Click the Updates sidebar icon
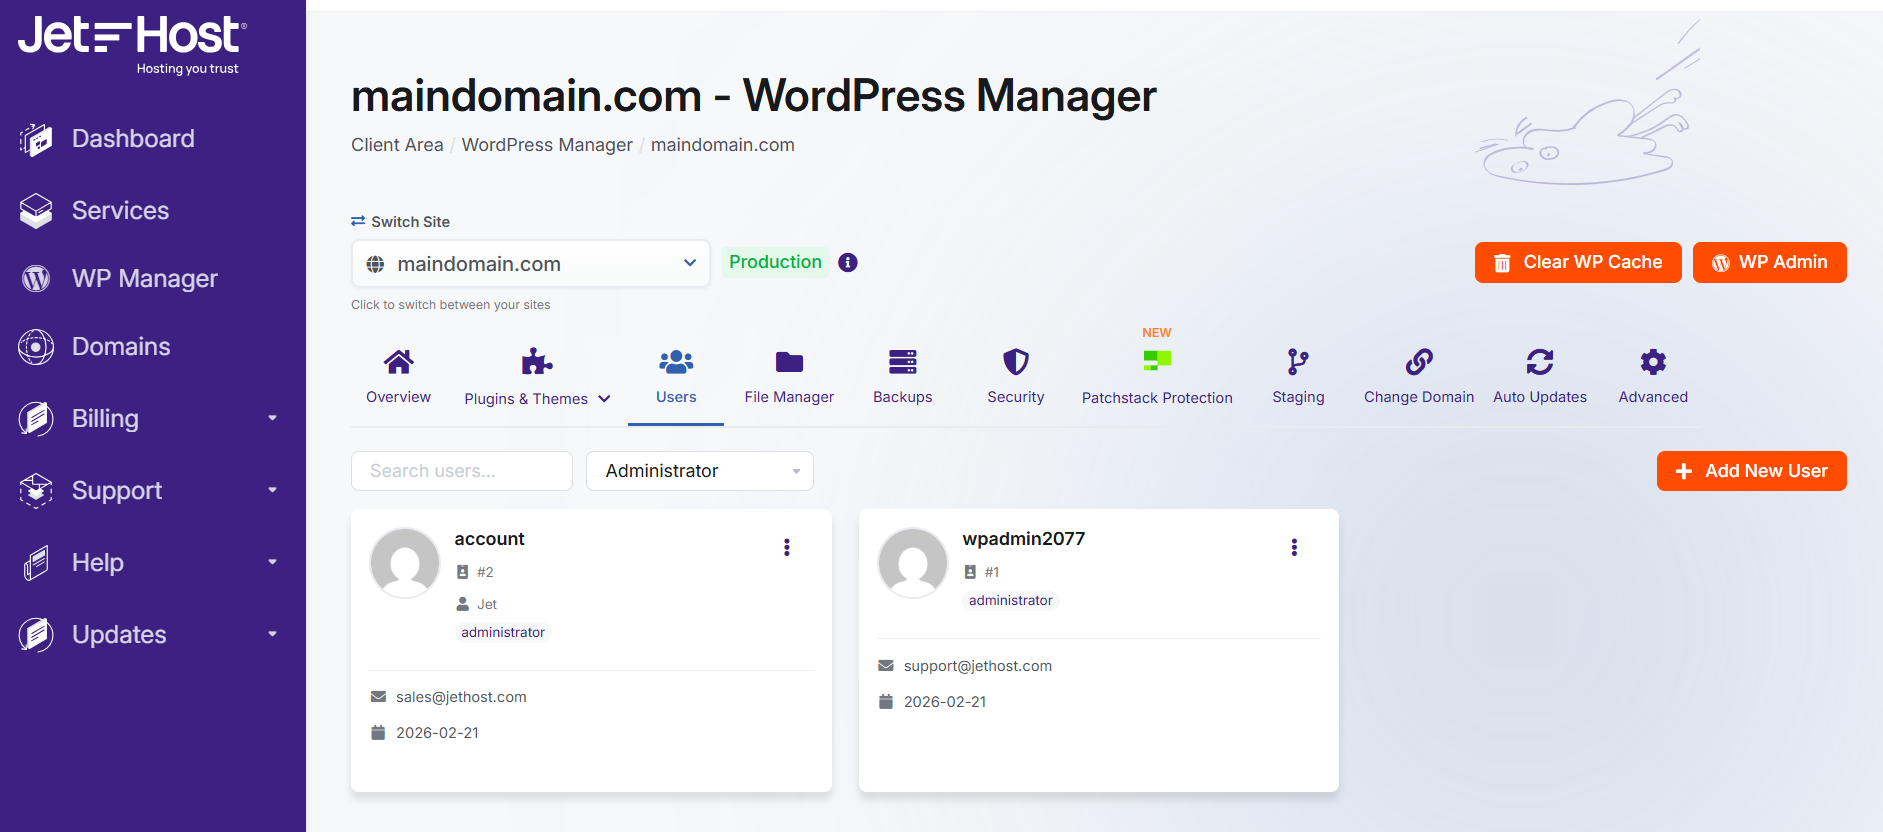This screenshot has width=1883, height=832. coord(36,635)
